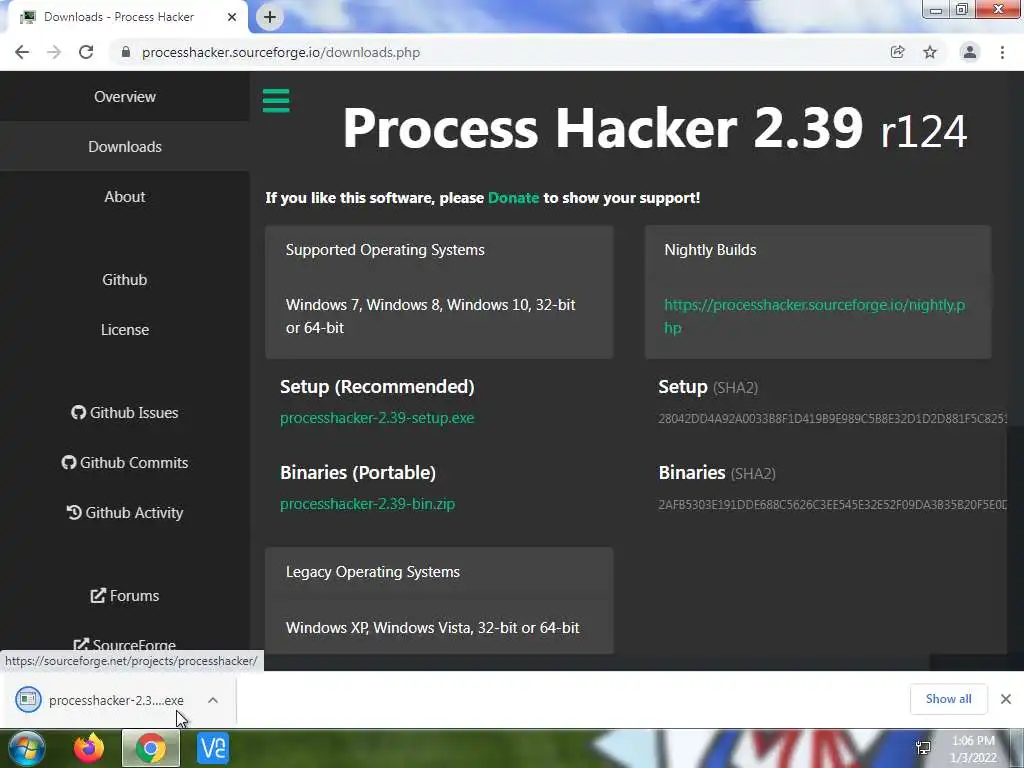Launch Firefox from the taskbar
1024x768 pixels.
point(89,748)
